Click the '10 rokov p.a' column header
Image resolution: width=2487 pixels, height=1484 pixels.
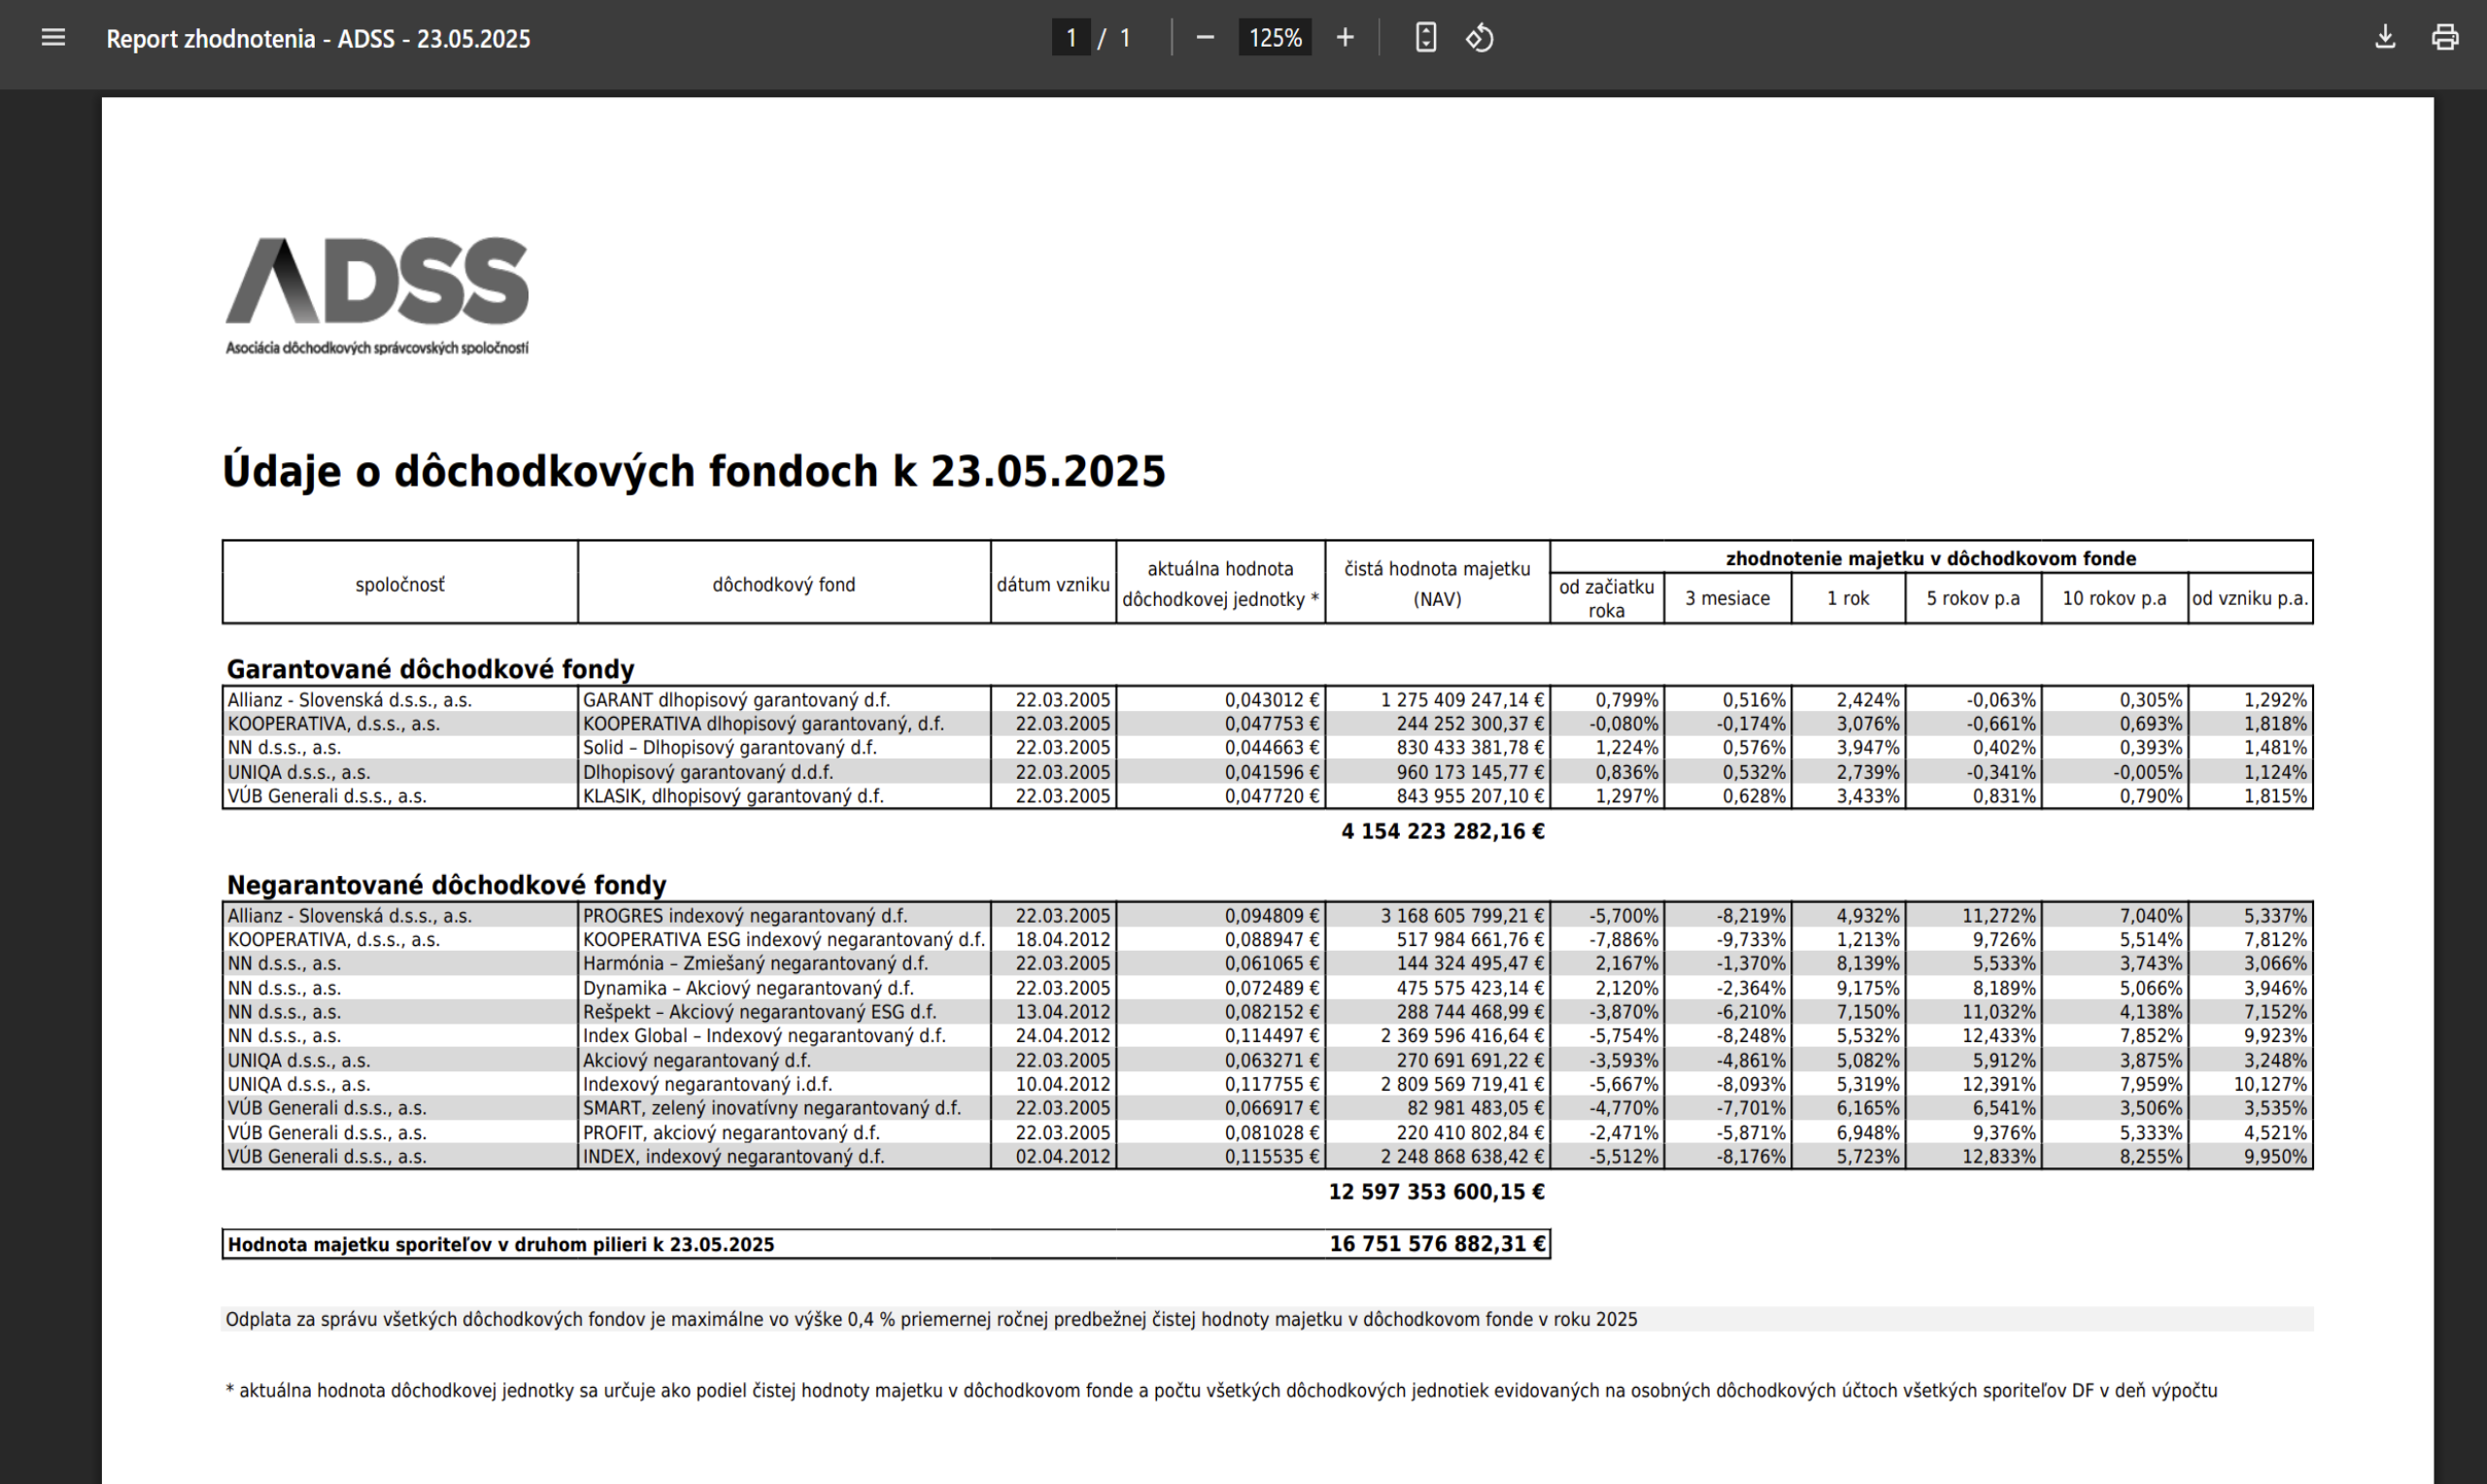pos(2114,598)
